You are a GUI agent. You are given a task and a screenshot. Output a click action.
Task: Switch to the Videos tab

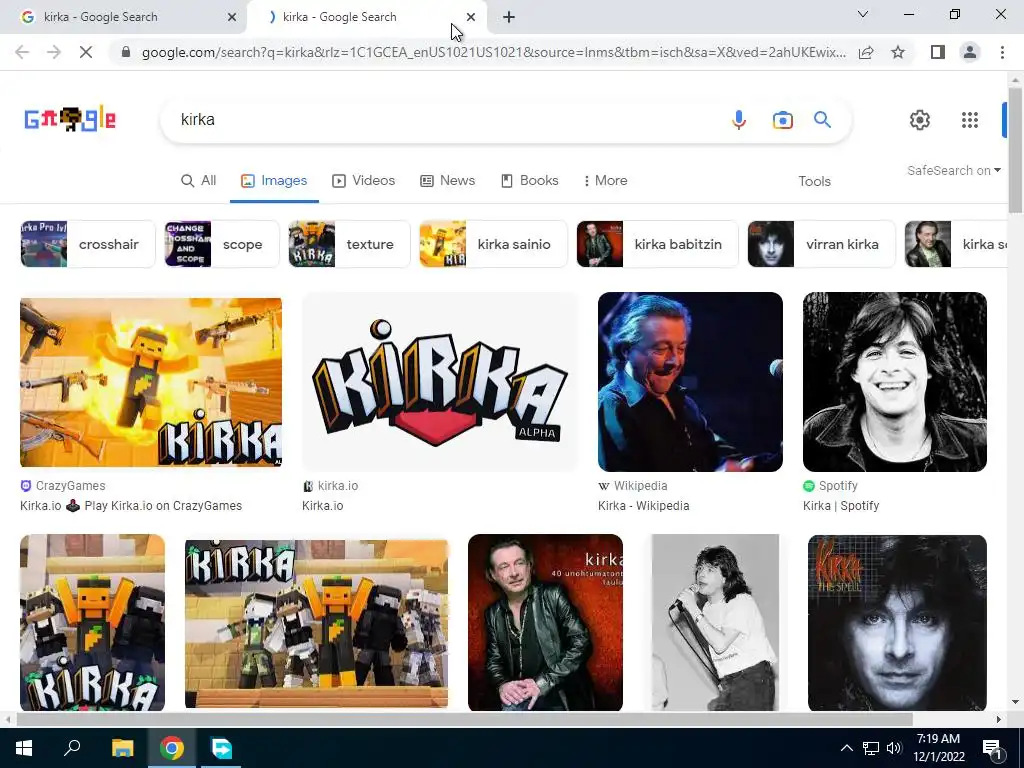[x=364, y=181]
